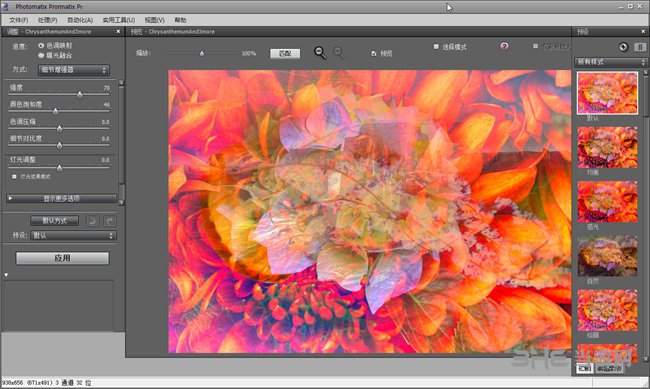This screenshot has width=650, height=389.
Task: Click the flower preview image
Action: 369,211
